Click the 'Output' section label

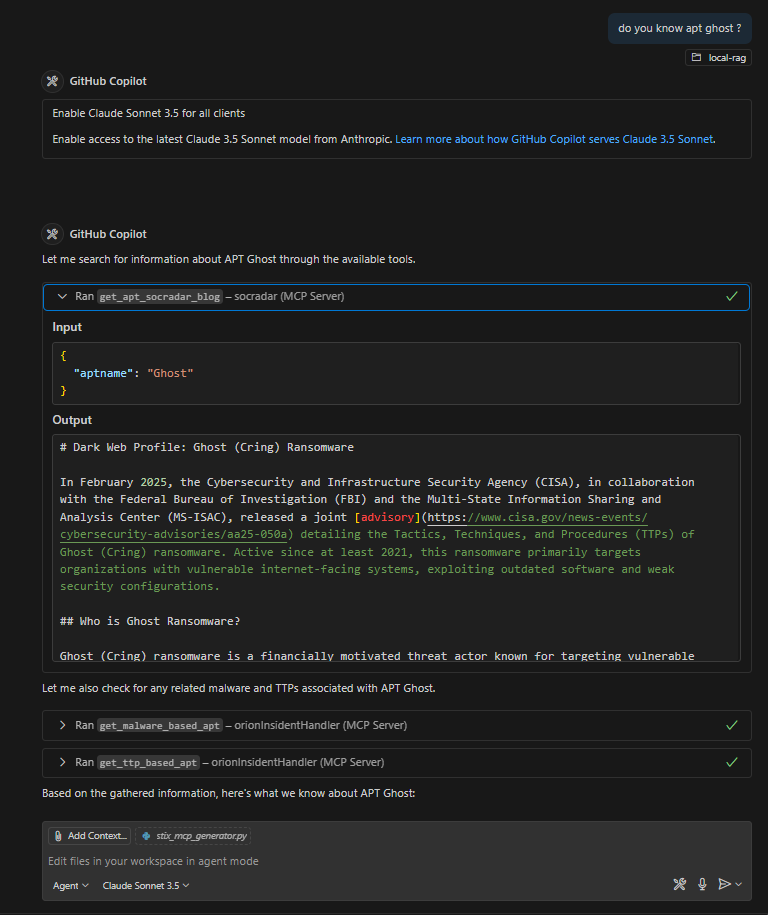tap(72, 420)
